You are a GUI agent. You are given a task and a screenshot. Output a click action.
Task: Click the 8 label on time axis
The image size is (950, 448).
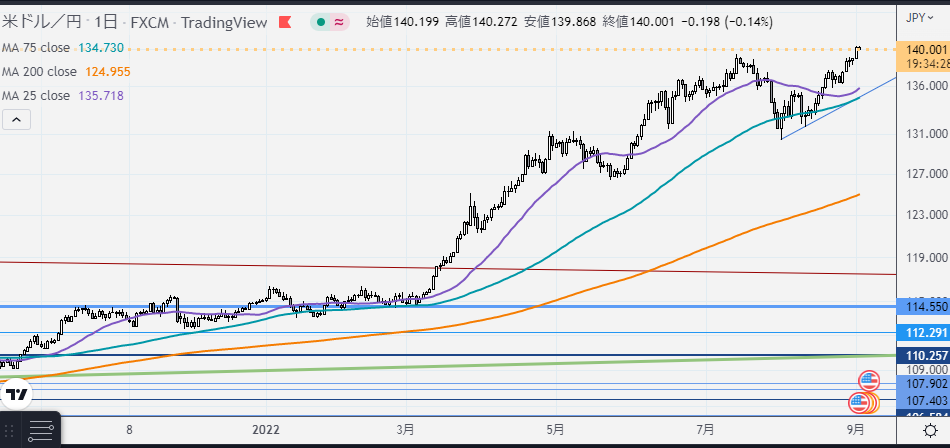129,430
